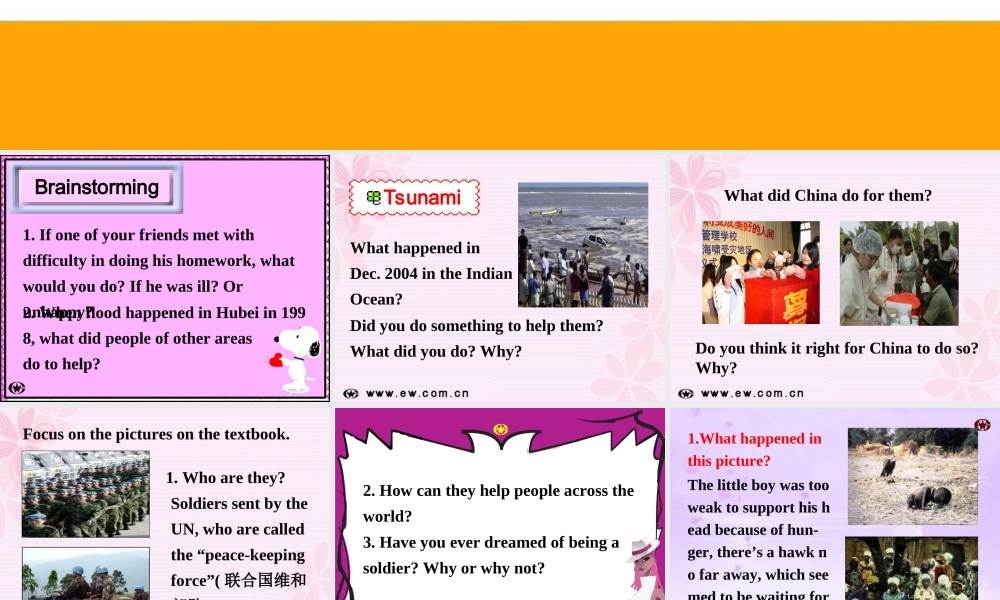
Task: Follow the www.ew.com.cn link on the Tsunami slide
Action: [x=418, y=393]
